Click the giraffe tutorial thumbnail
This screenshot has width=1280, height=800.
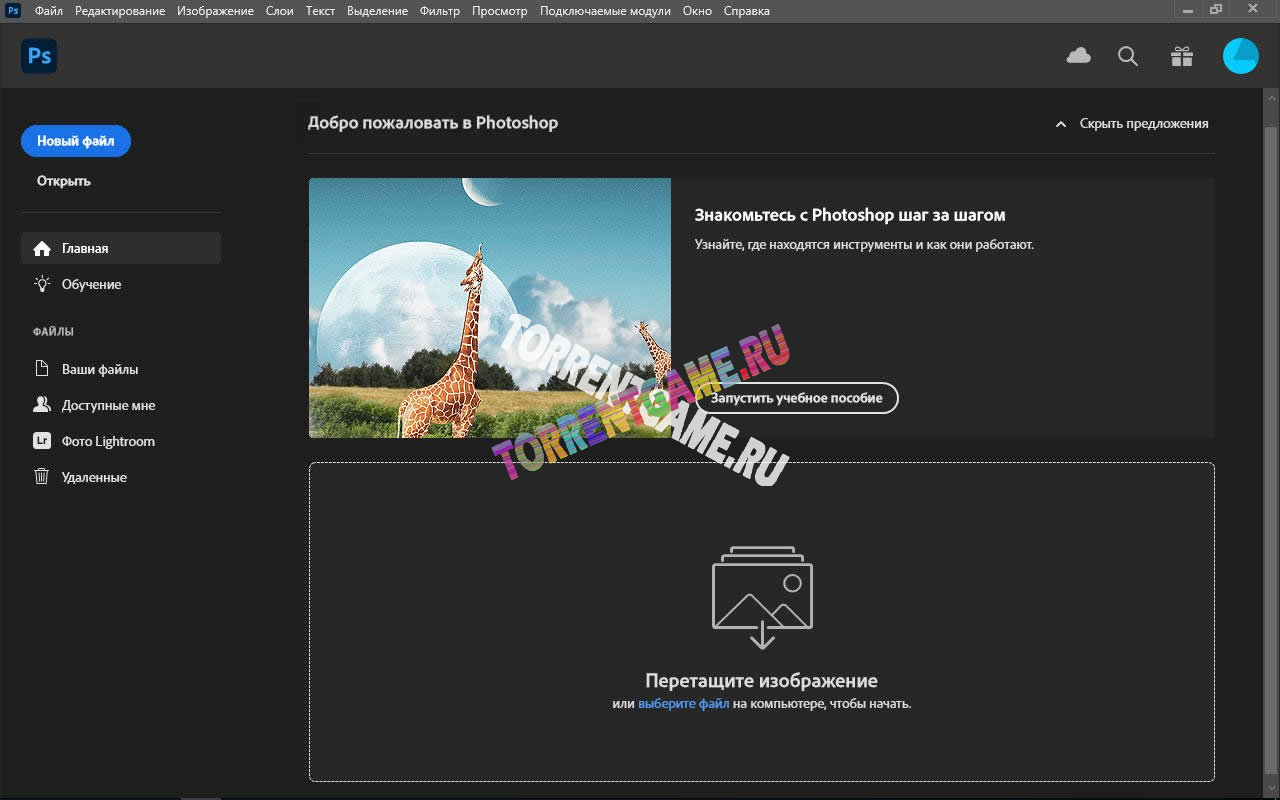(x=490, y=308)
